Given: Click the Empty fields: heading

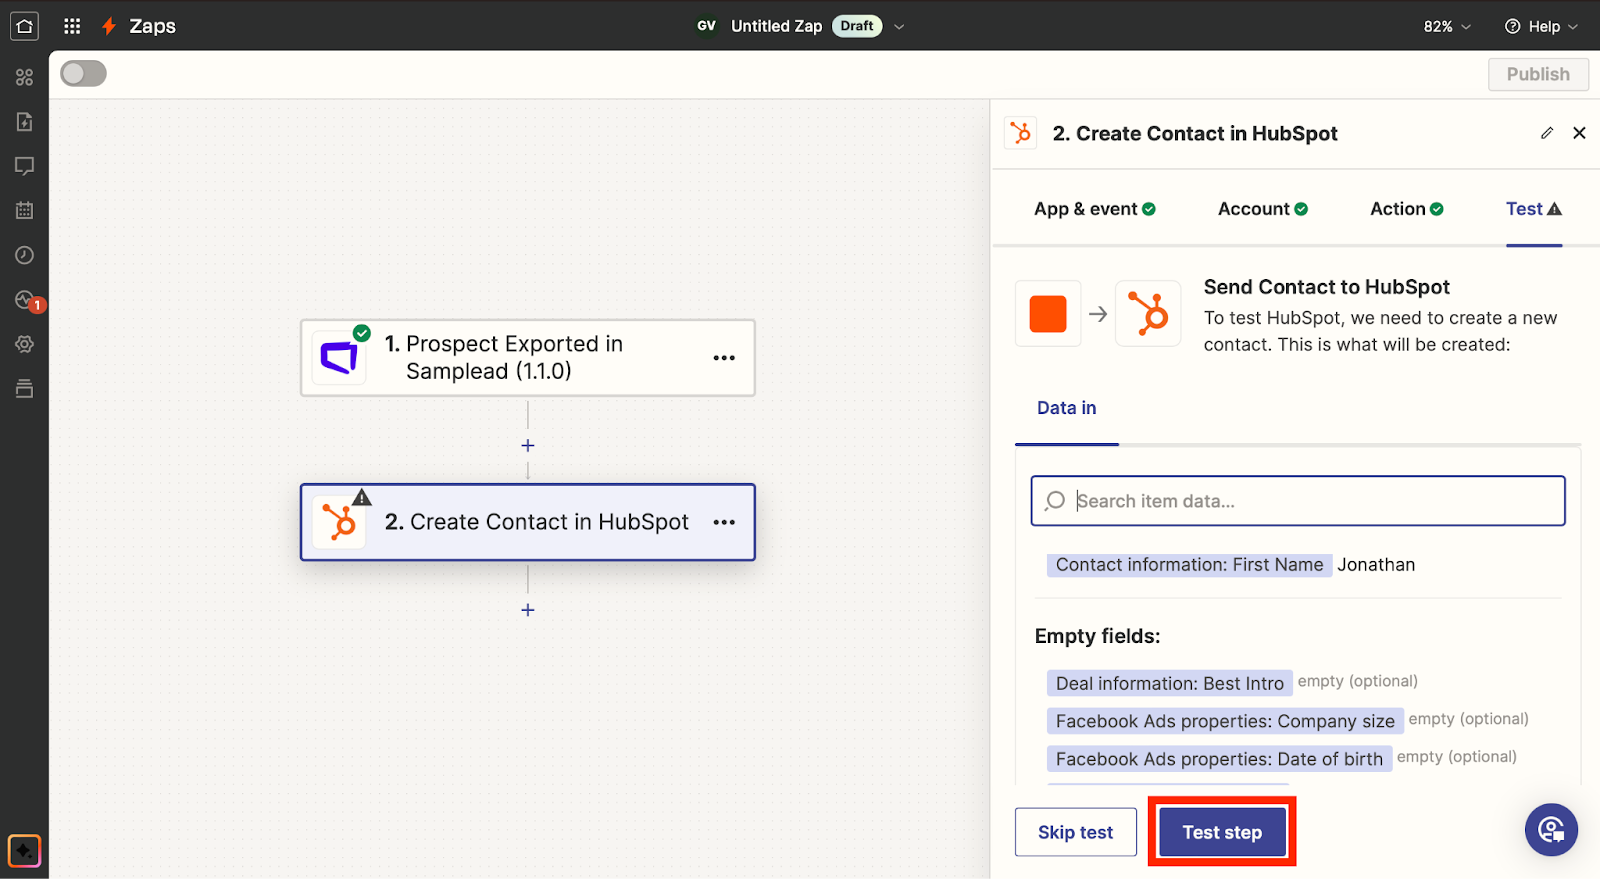Looking at the screenshot, I should click(1097, 636).
